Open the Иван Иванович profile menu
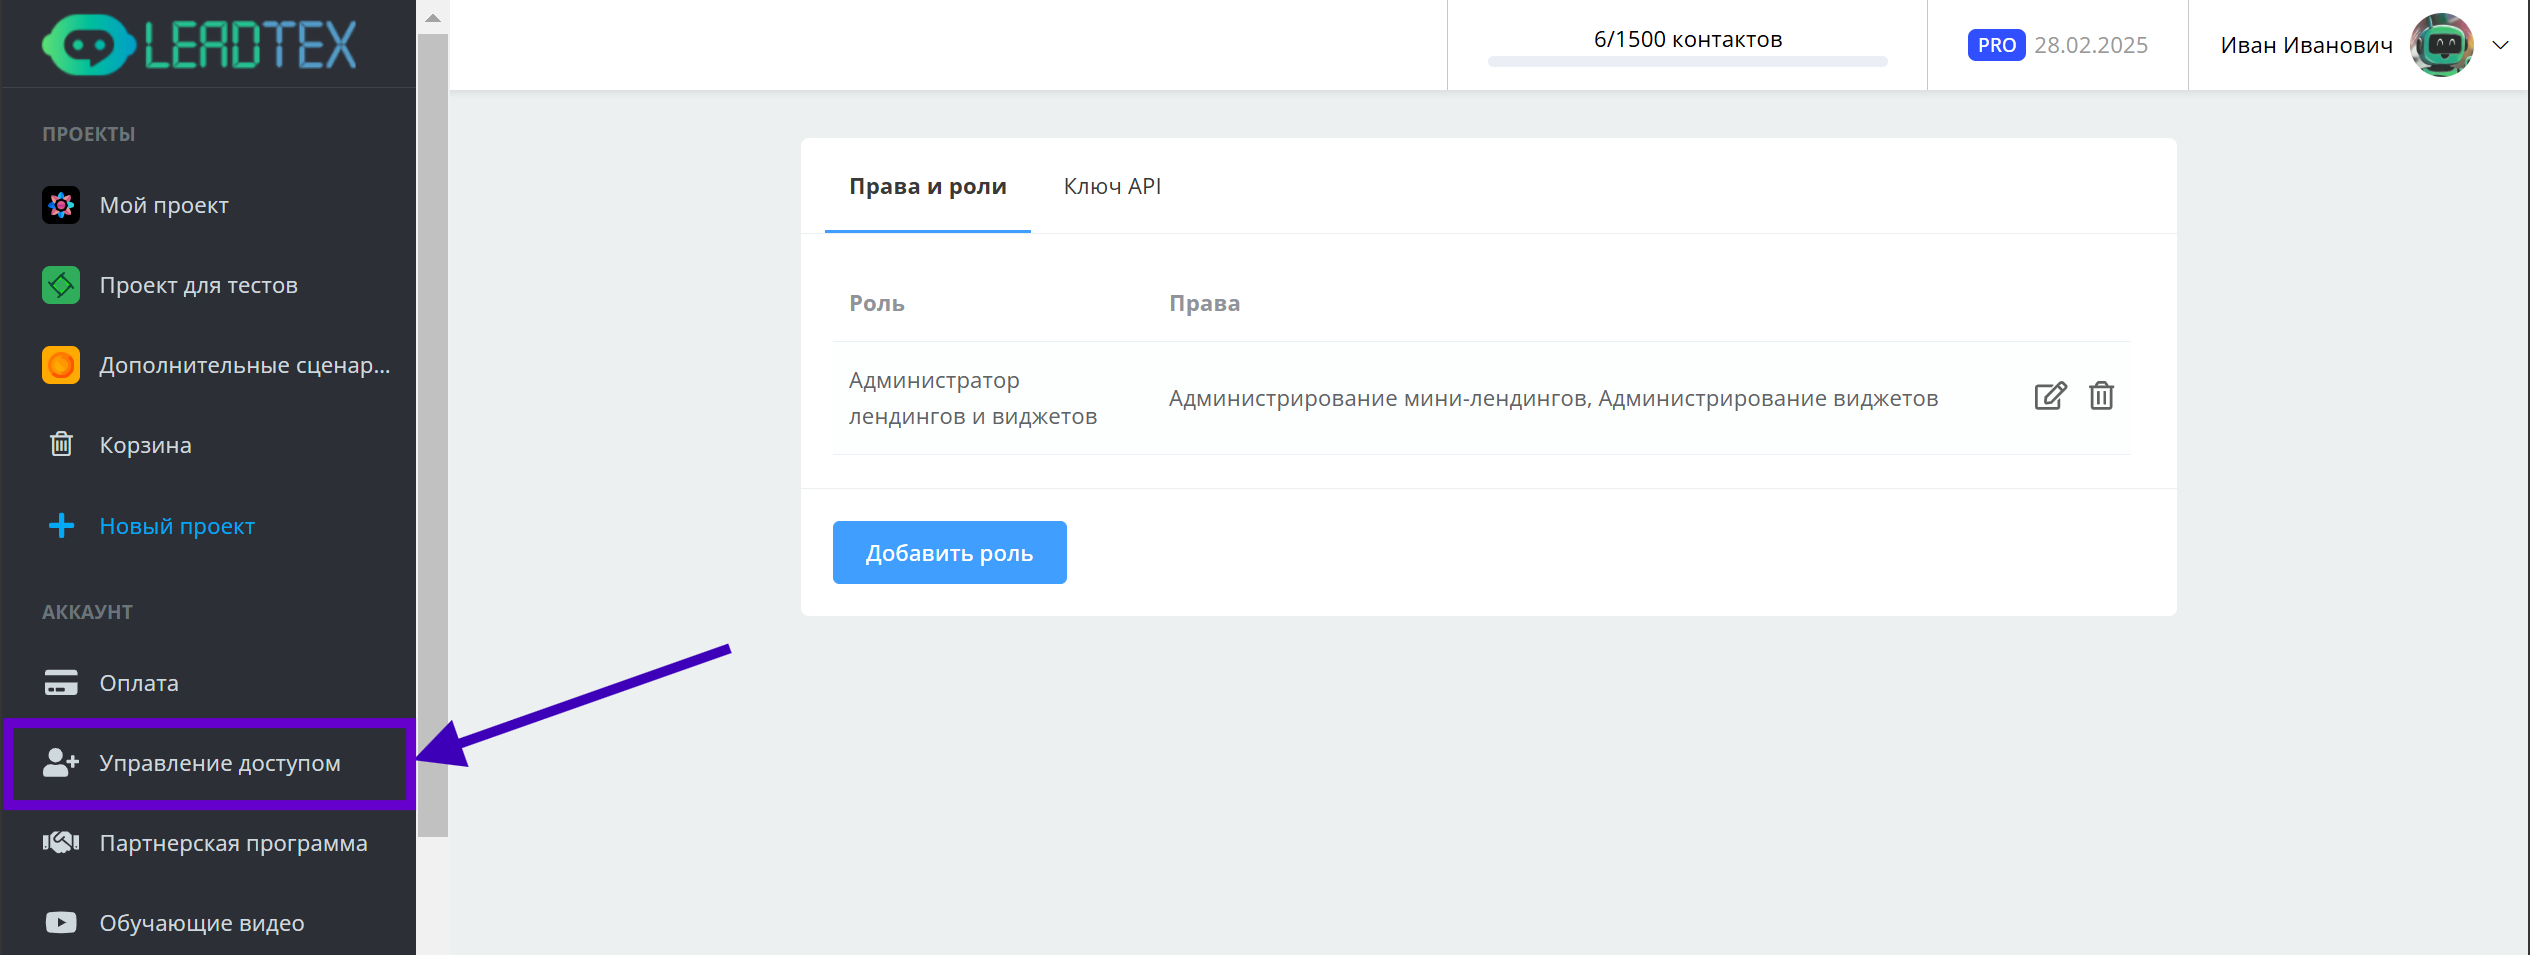The width and height of the screenshot is (2530, 955). pyautogui.click(x=2306, y=45)
